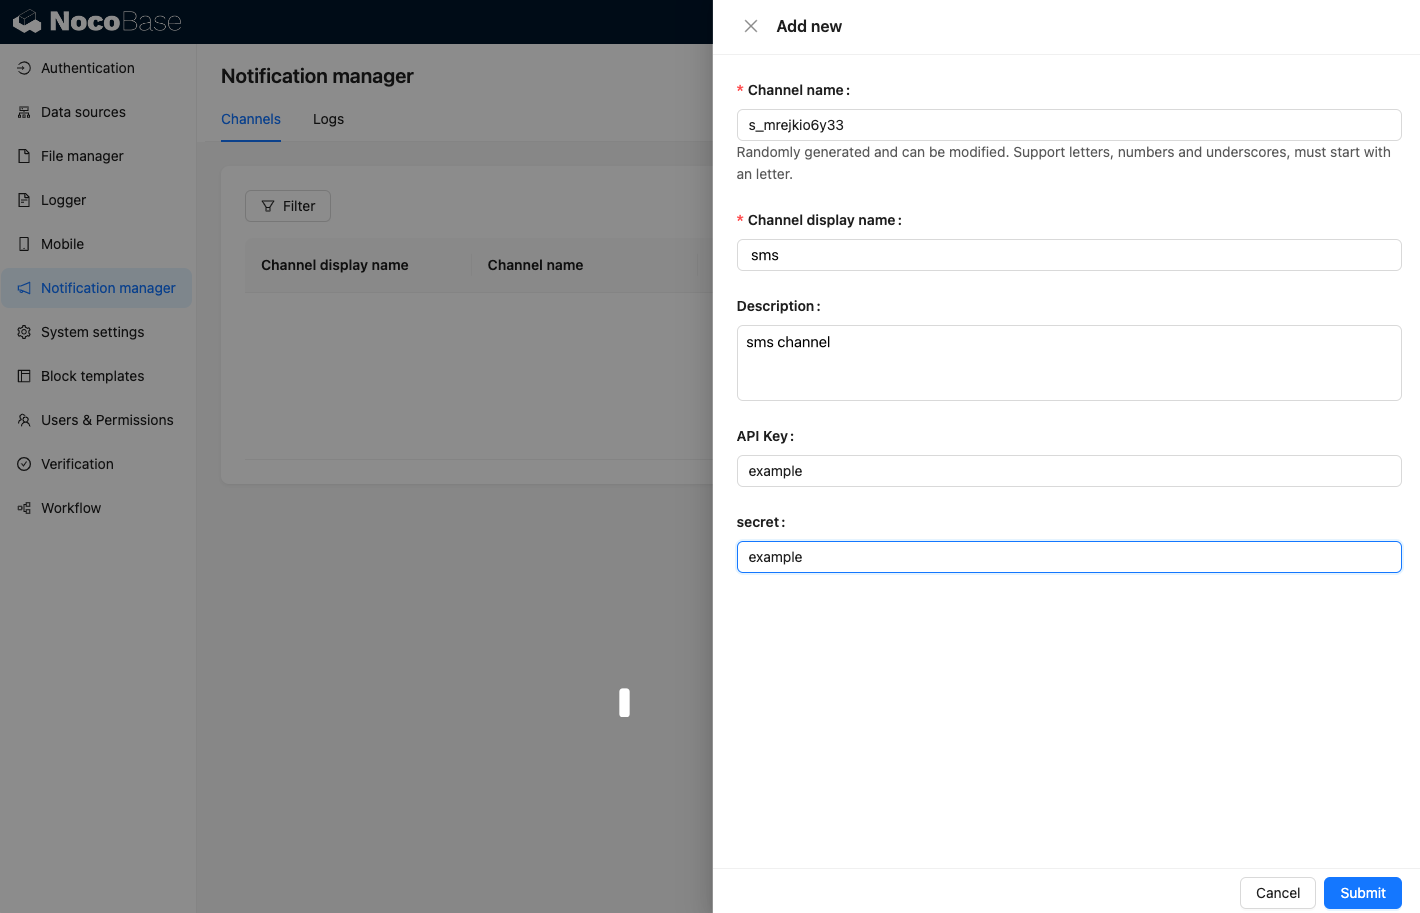Open Users & Permissions menu item
Viewport: 1420px width, 913px height.
pos(107,420)
